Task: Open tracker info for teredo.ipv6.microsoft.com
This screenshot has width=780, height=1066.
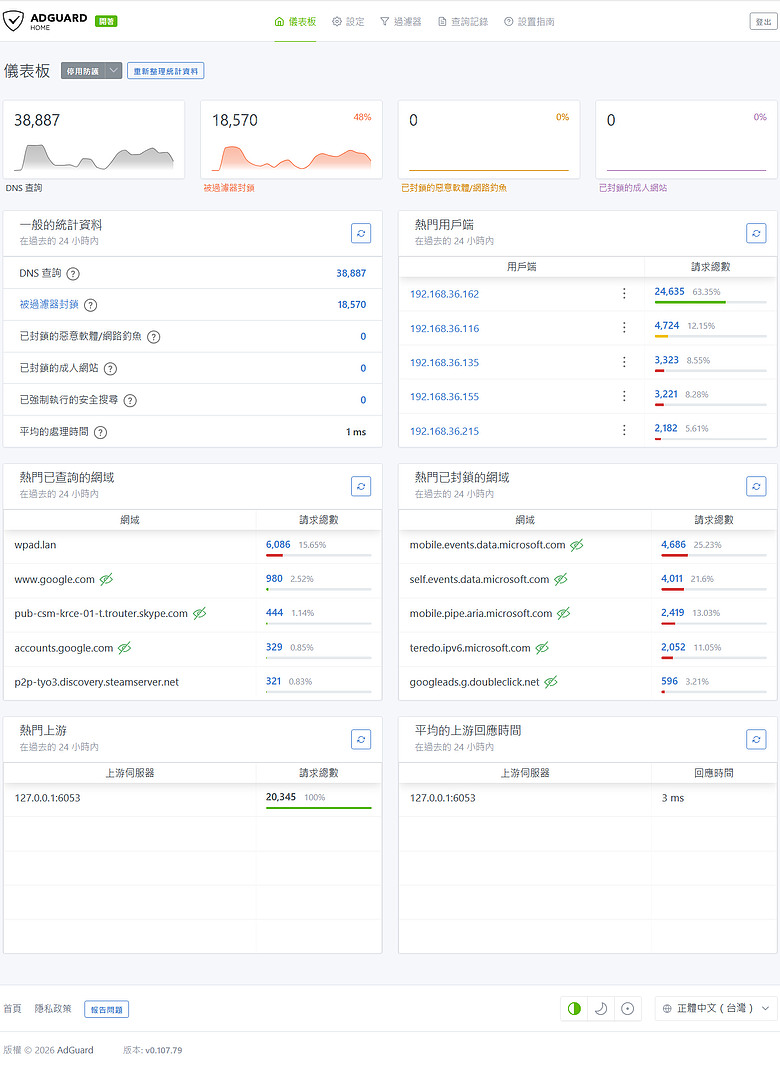Action: (542, 648)
